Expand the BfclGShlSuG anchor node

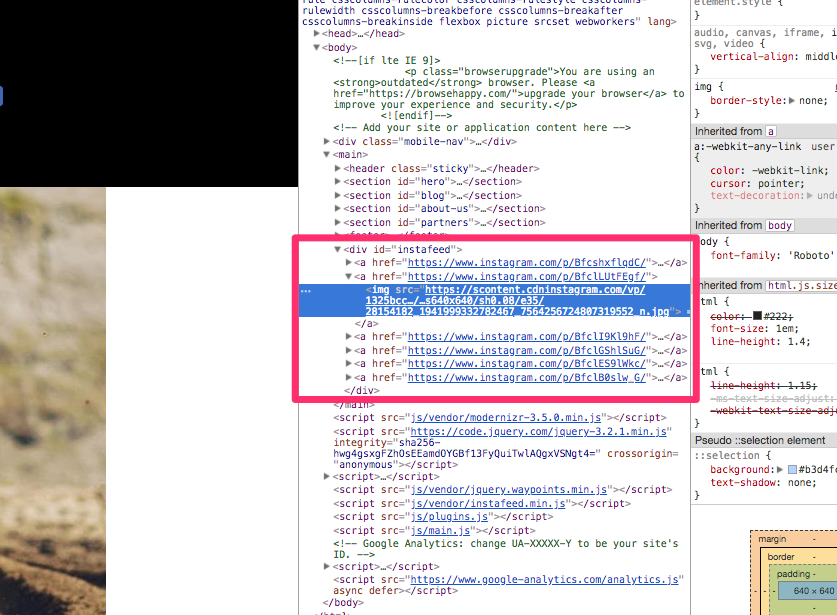[348, 350]
